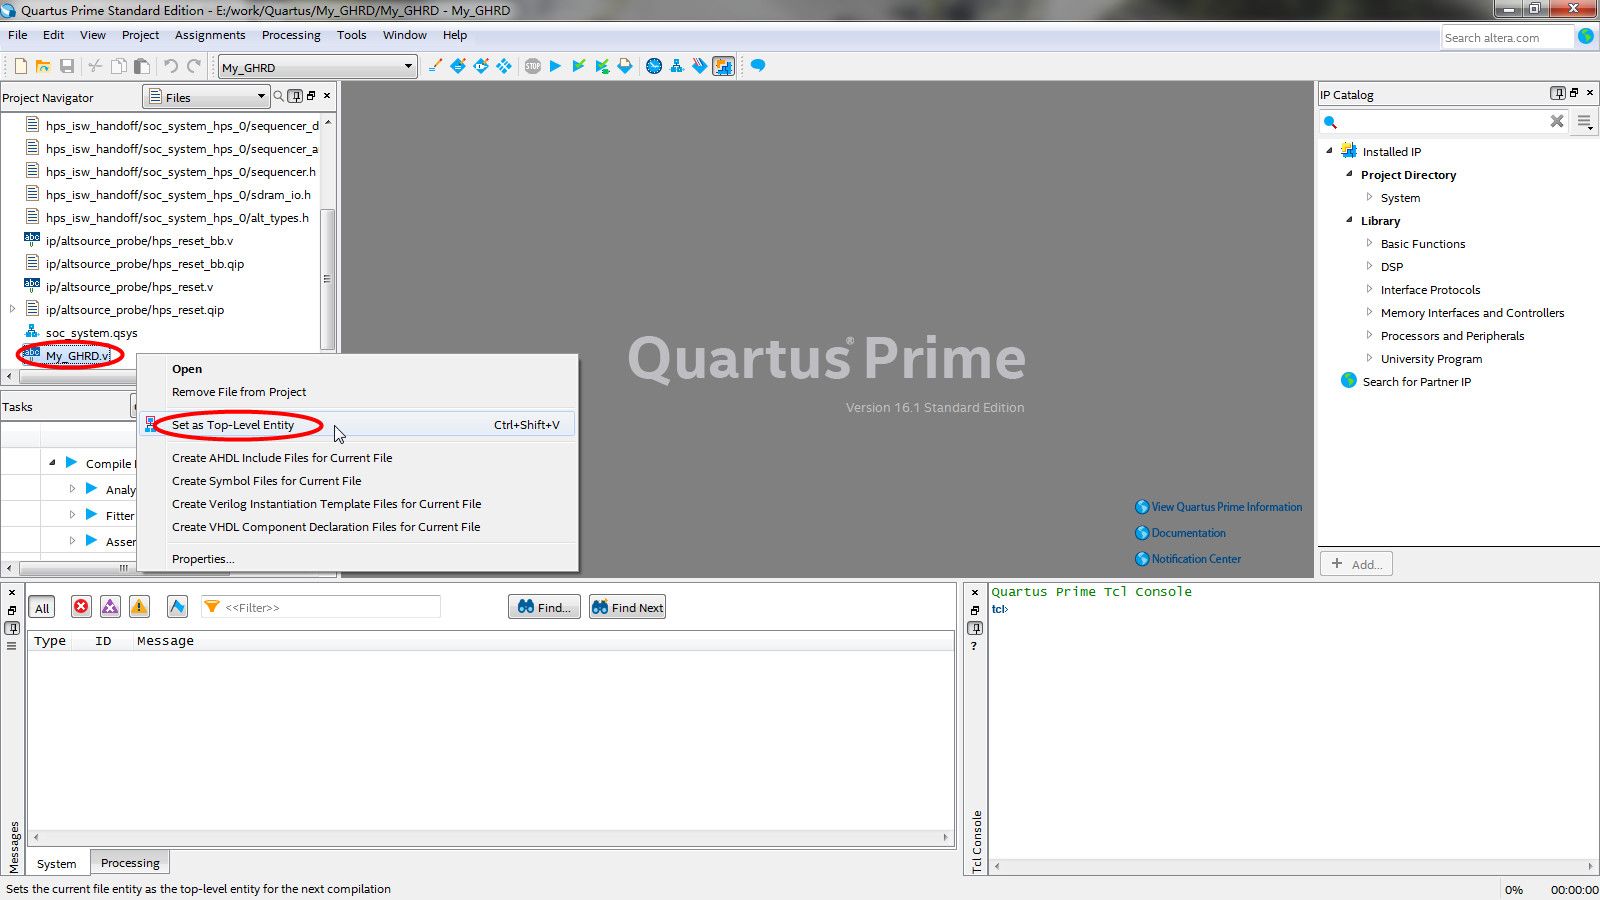Click the Open folder toolbar icon
The height and width of the screenshot is (900, 1600).
[43, 66]
